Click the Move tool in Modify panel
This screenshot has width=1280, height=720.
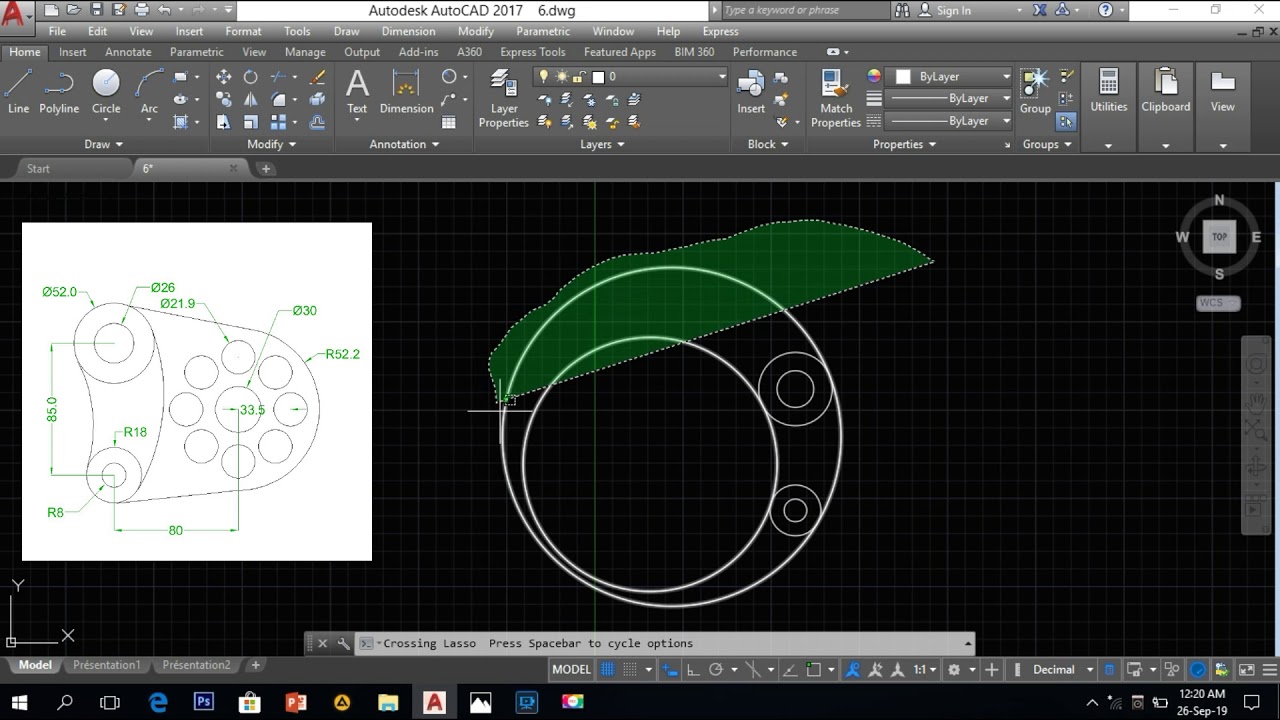[224, 77]
